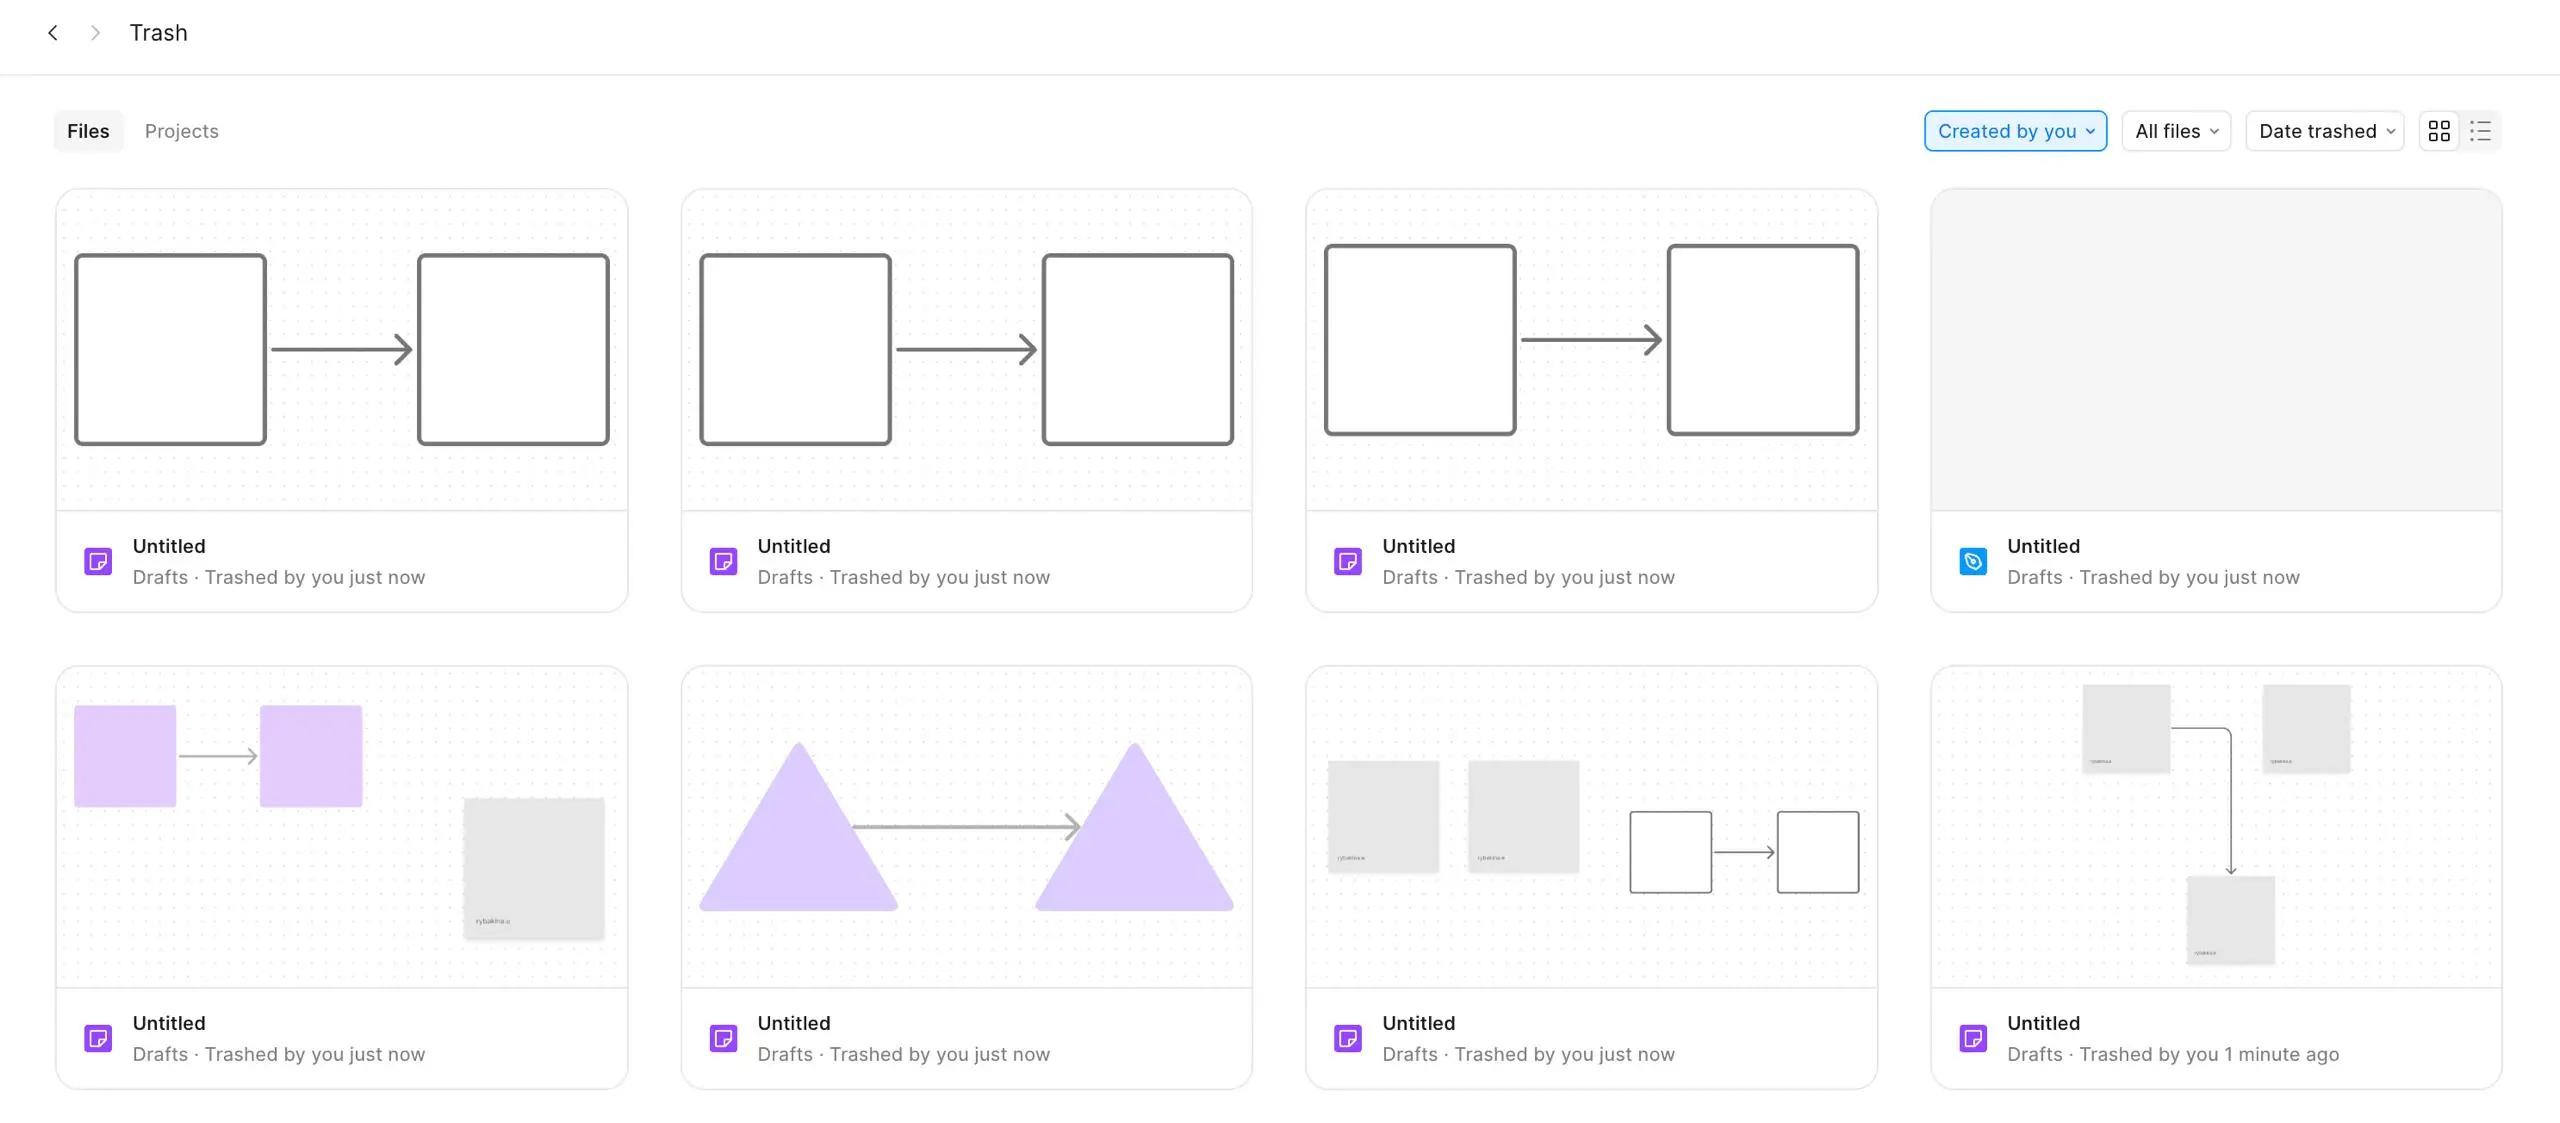Screen dimensions: 2560x1123
Task: Click the blue Figma design file icon
Action: [x=1973, y=561]
